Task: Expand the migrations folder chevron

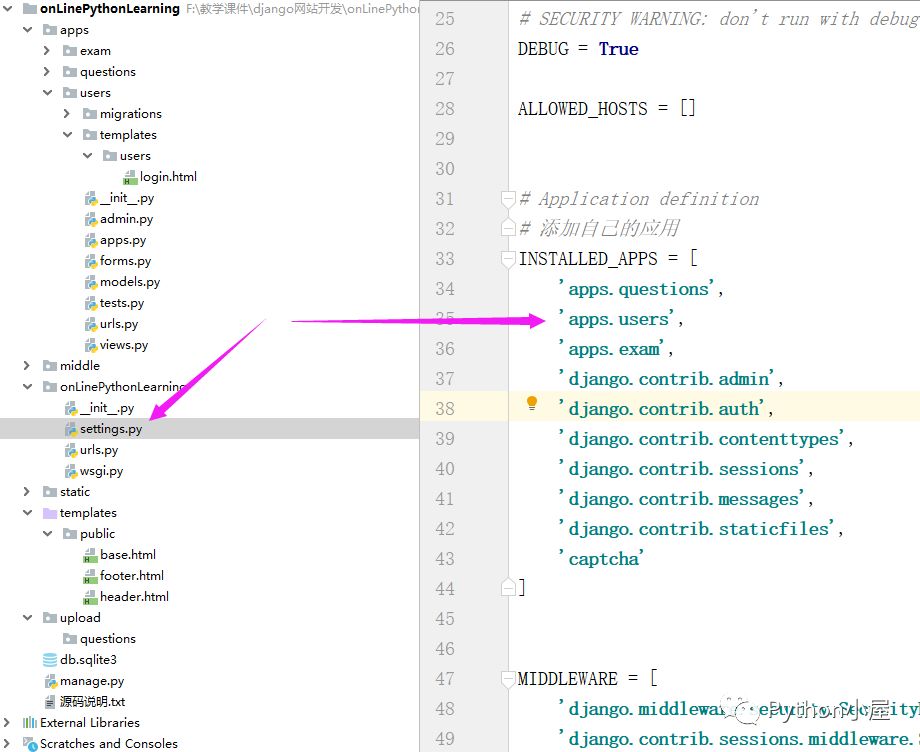Action: pos(67,113)
